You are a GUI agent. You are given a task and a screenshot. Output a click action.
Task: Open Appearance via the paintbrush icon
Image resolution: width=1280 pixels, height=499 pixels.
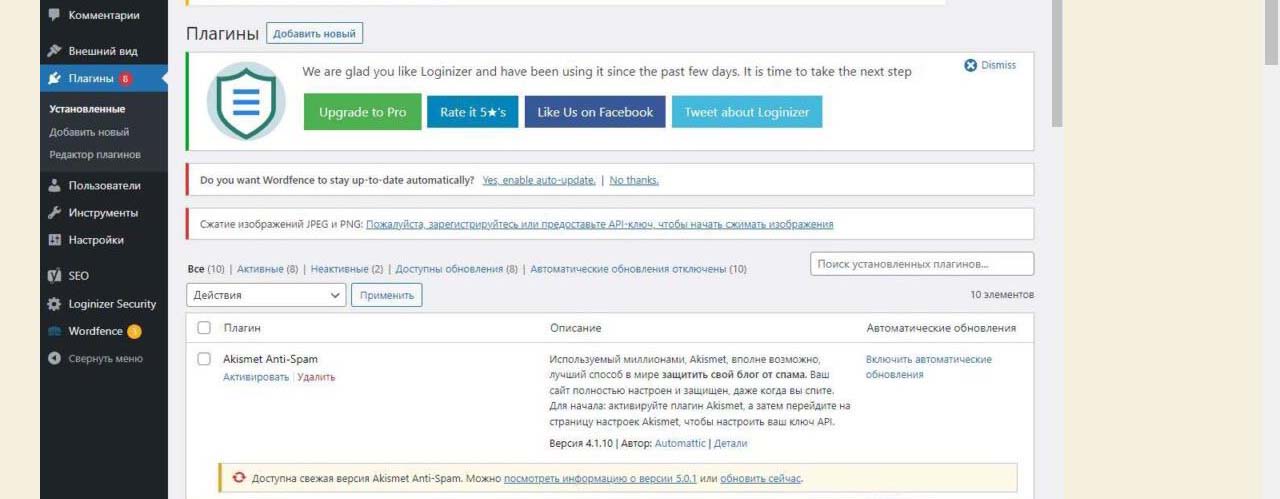click(x=55, y=51)
